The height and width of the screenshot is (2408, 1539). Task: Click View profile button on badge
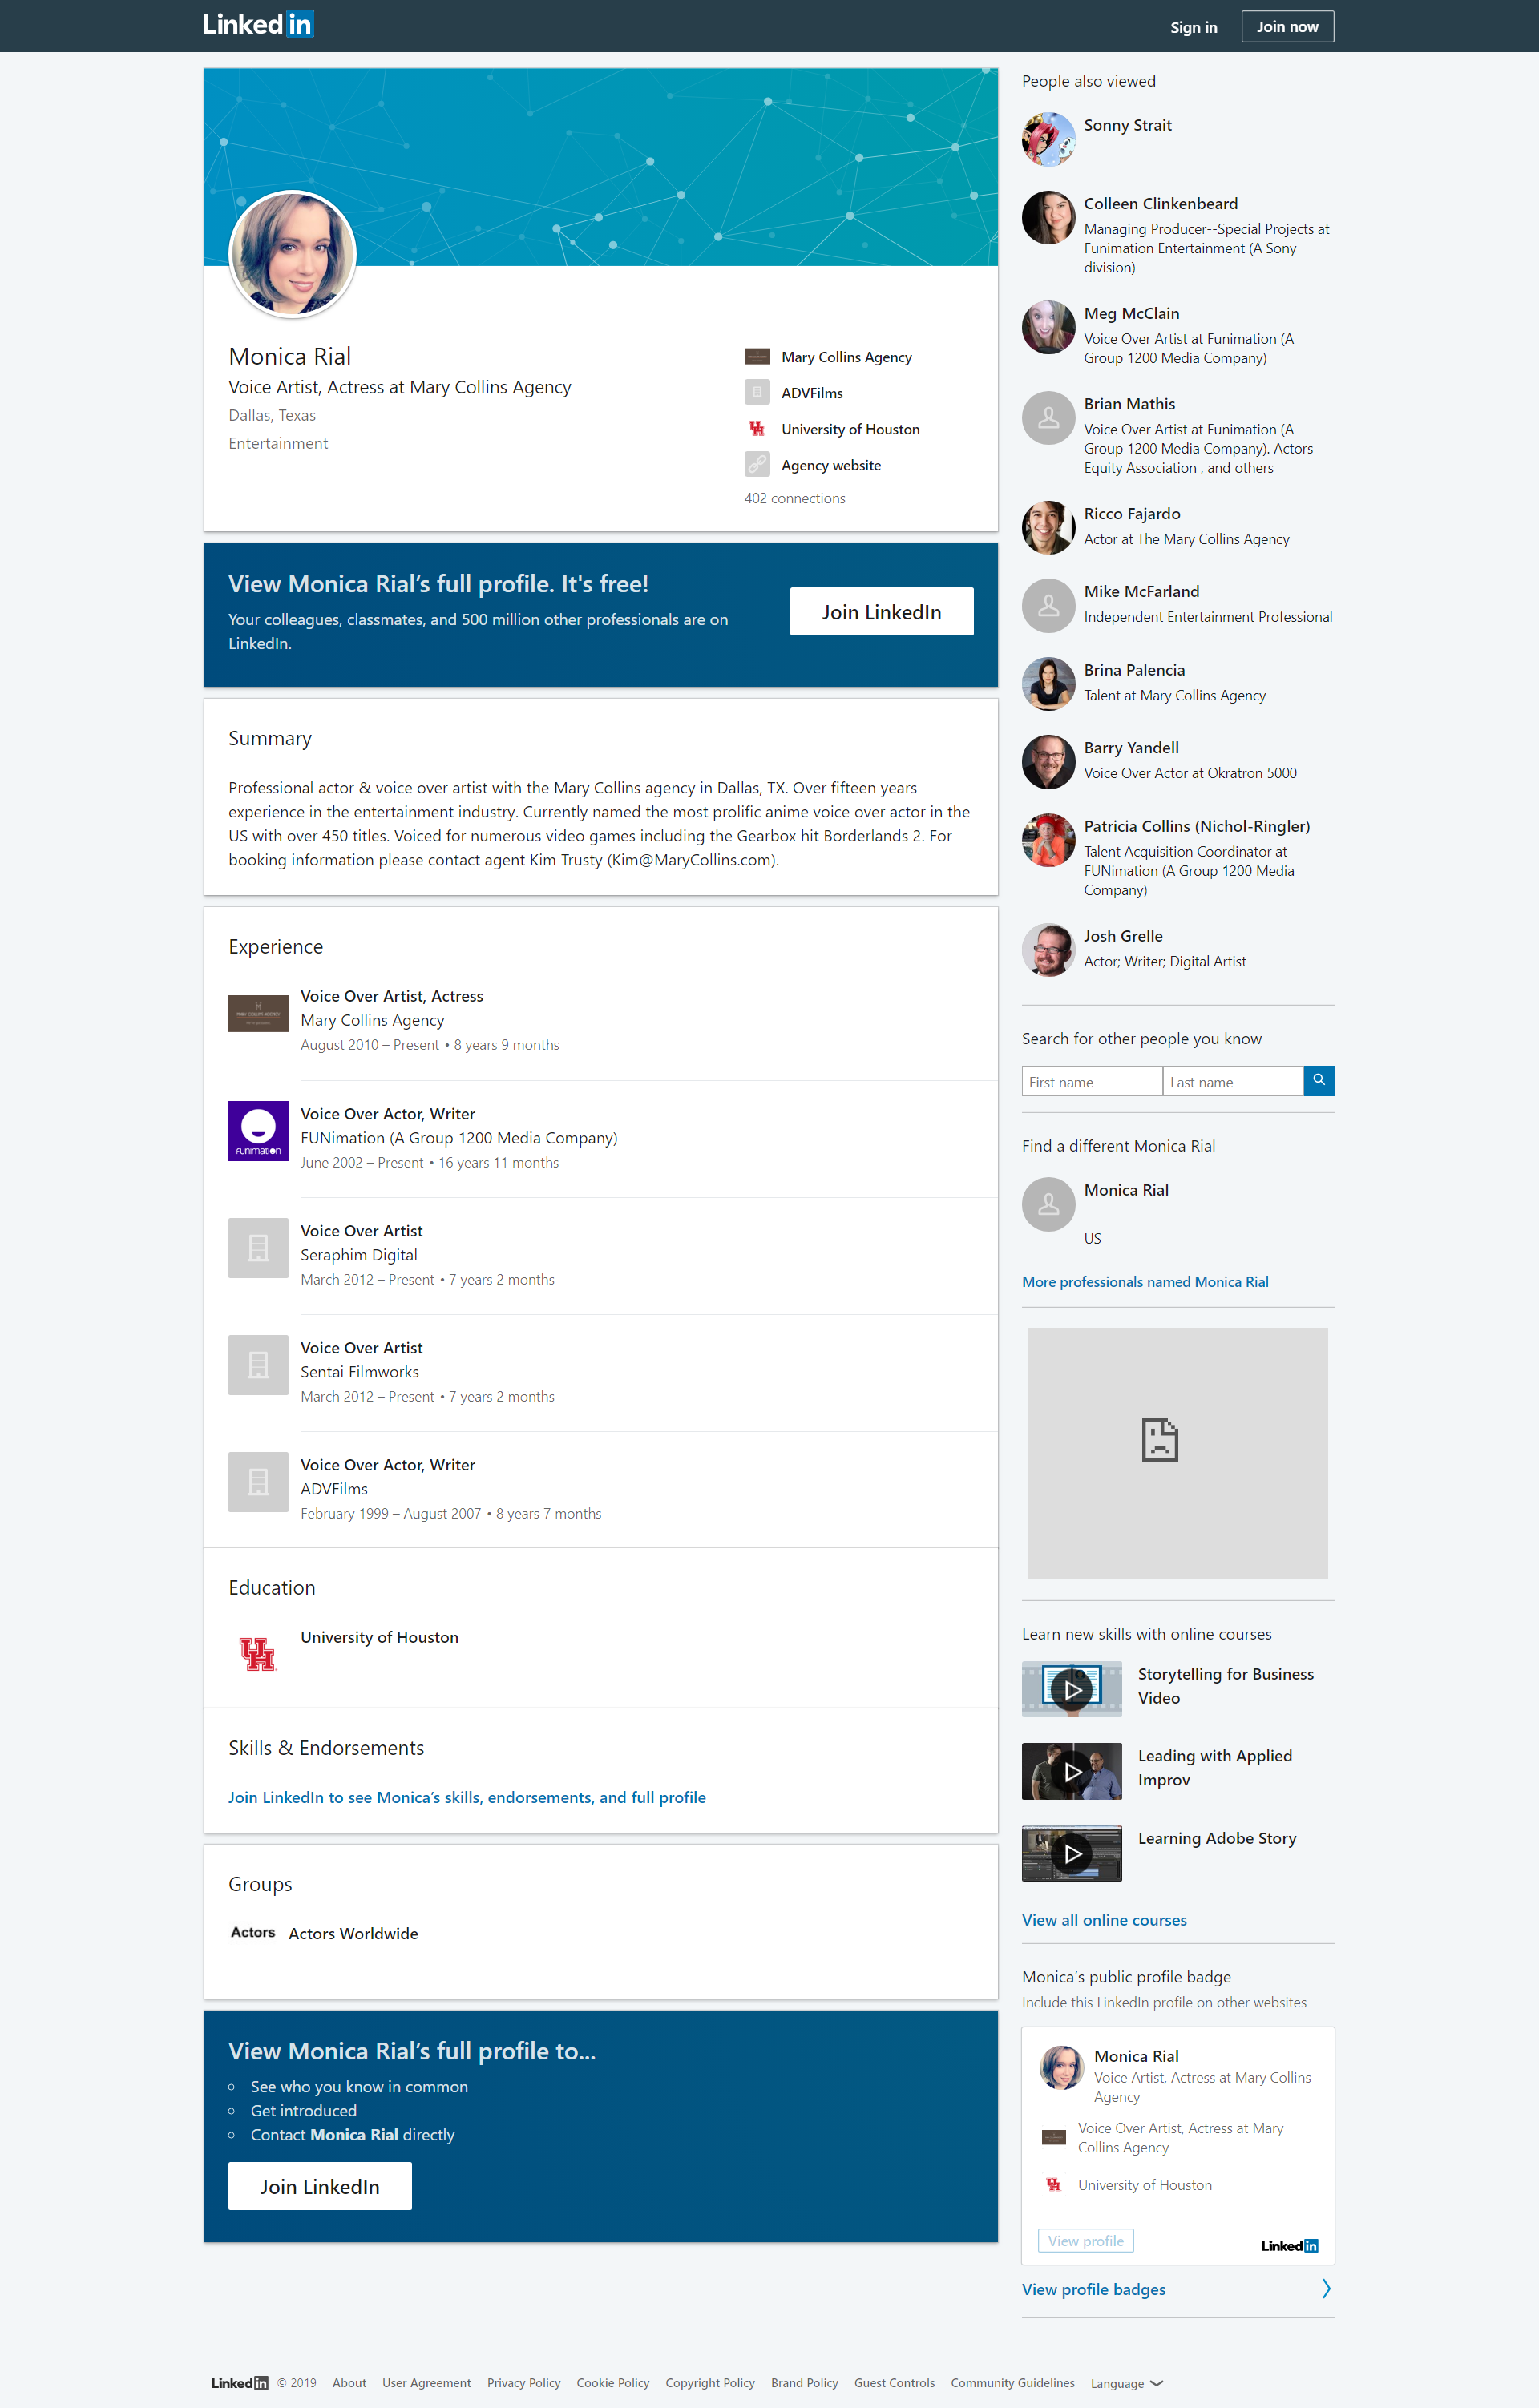pos(1085,2241)
